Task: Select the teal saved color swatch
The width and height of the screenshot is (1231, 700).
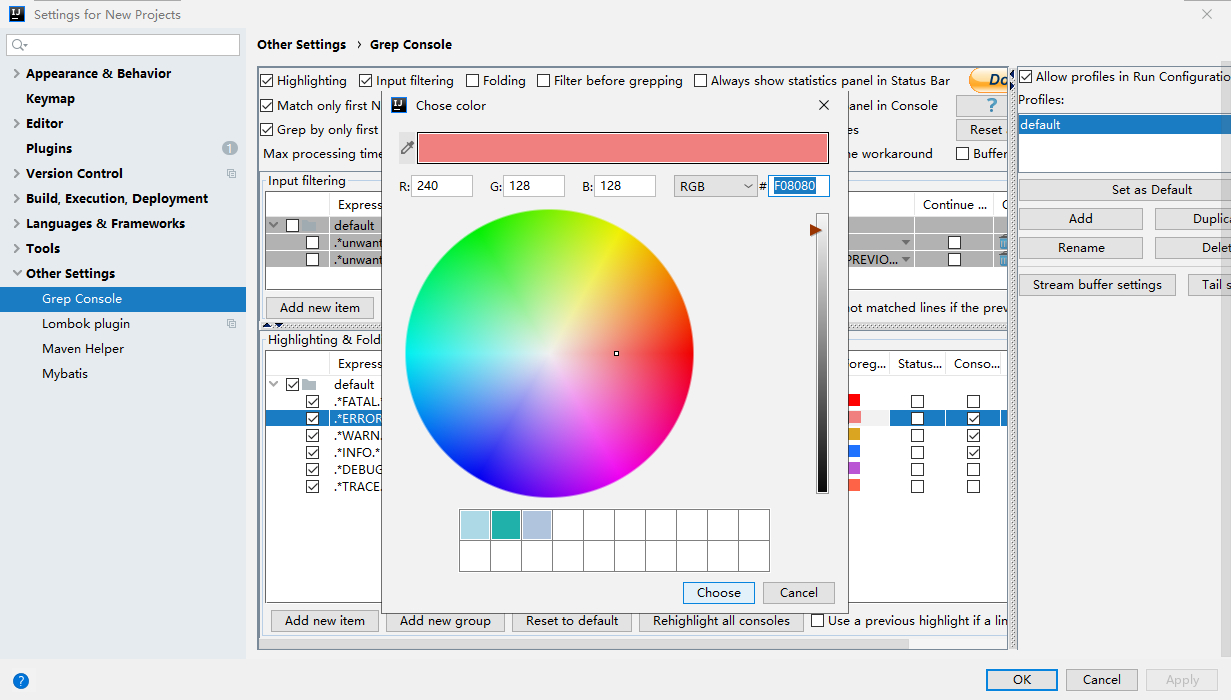Action: tap(506, 525)
